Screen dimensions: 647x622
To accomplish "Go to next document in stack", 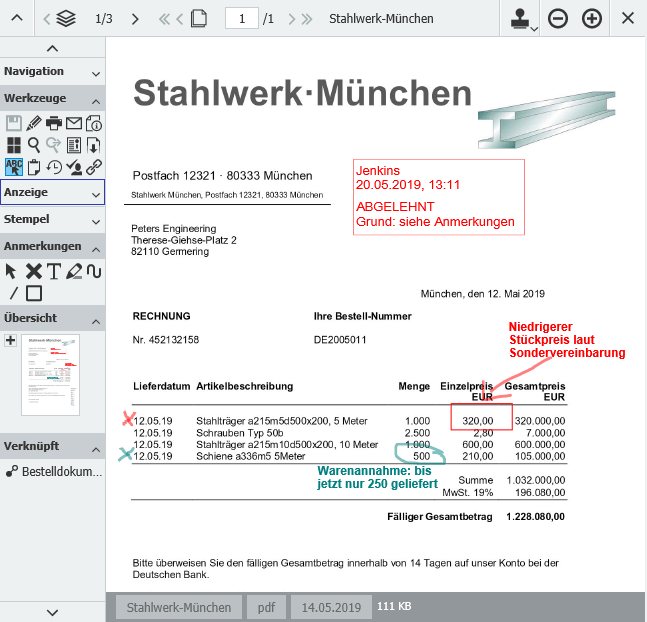I will click(x=135, y=19).
